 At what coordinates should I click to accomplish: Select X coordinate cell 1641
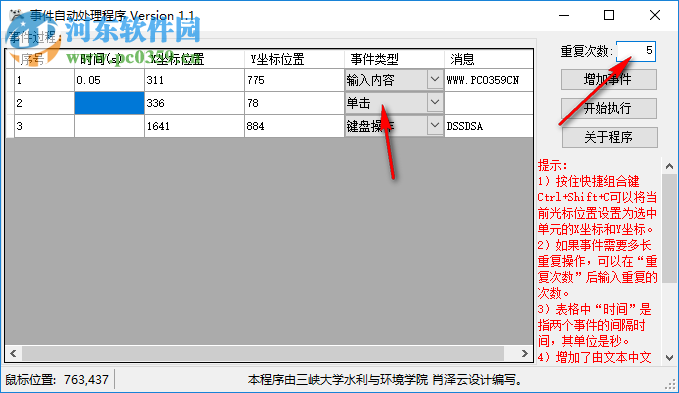point(194,126)
